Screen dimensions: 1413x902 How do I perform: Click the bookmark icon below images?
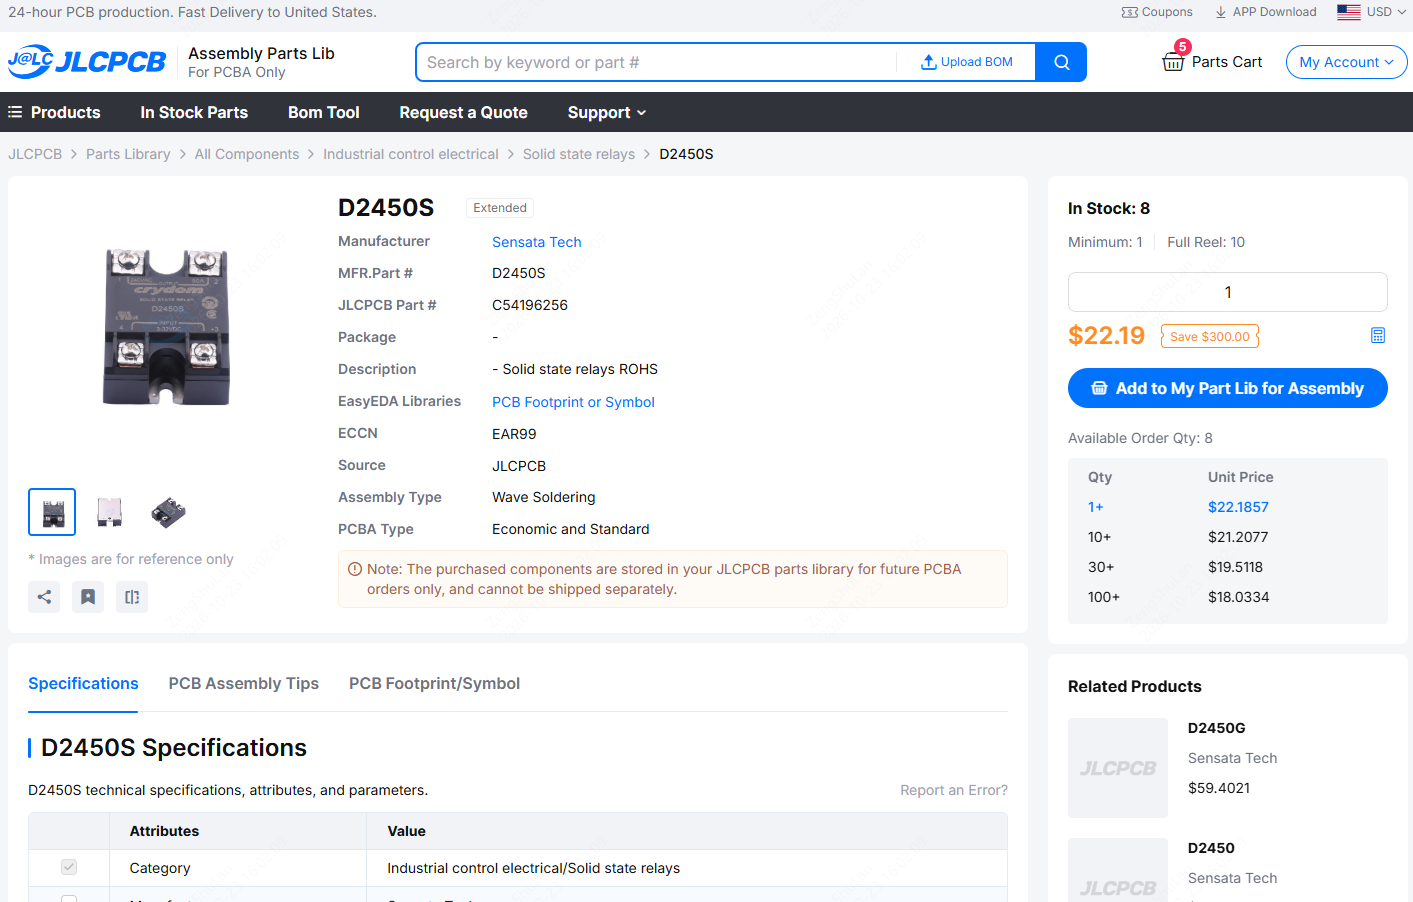click(88, 597)
